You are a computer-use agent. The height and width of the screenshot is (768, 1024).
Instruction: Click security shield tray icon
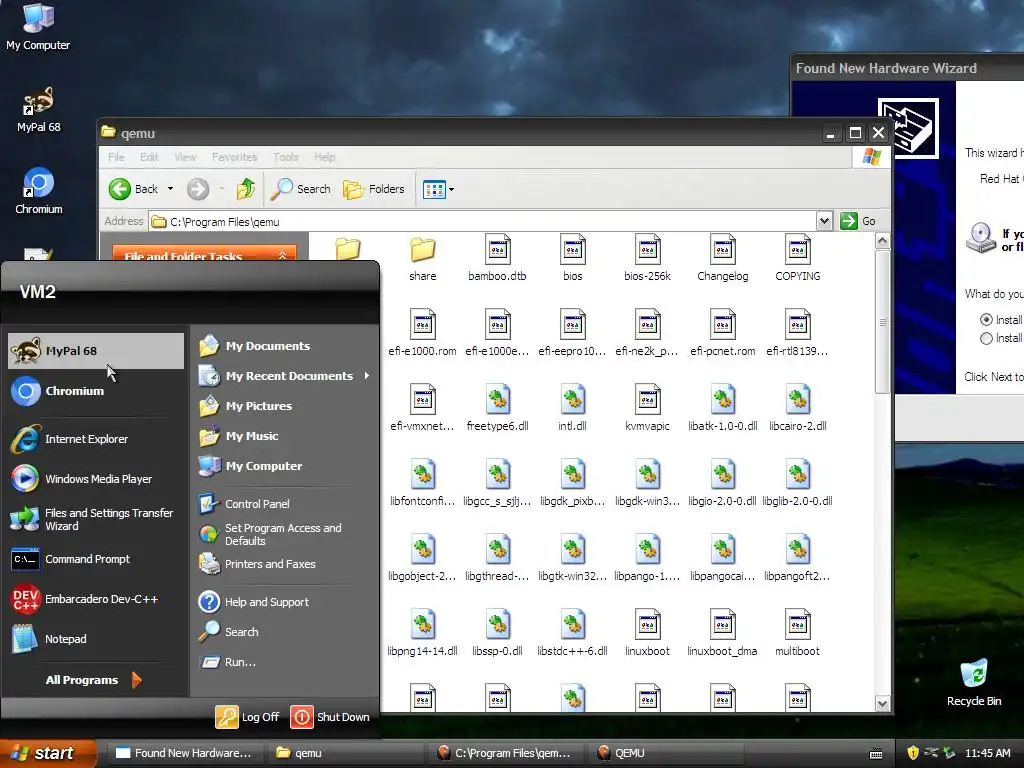[x=913, y=753]
